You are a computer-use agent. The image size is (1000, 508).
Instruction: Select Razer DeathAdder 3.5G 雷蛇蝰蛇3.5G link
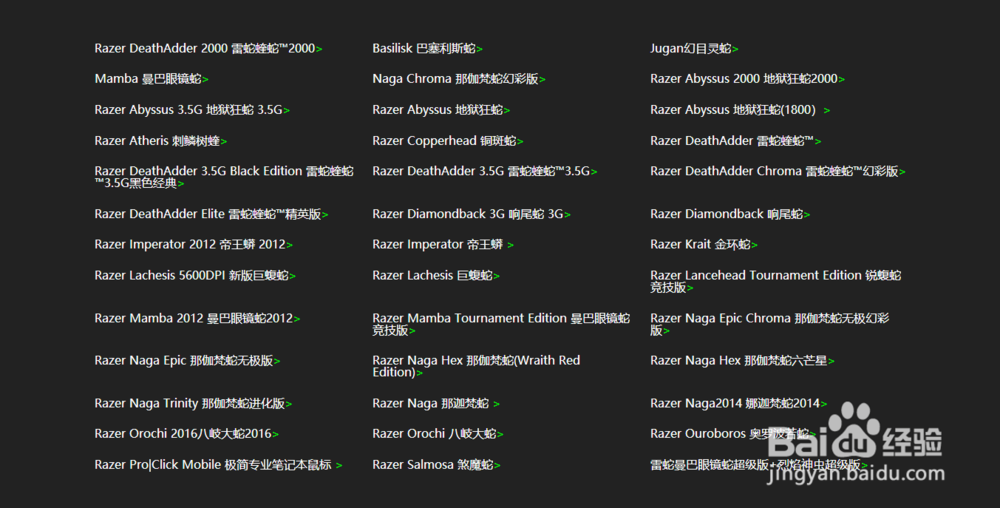[x=485, y=171]
